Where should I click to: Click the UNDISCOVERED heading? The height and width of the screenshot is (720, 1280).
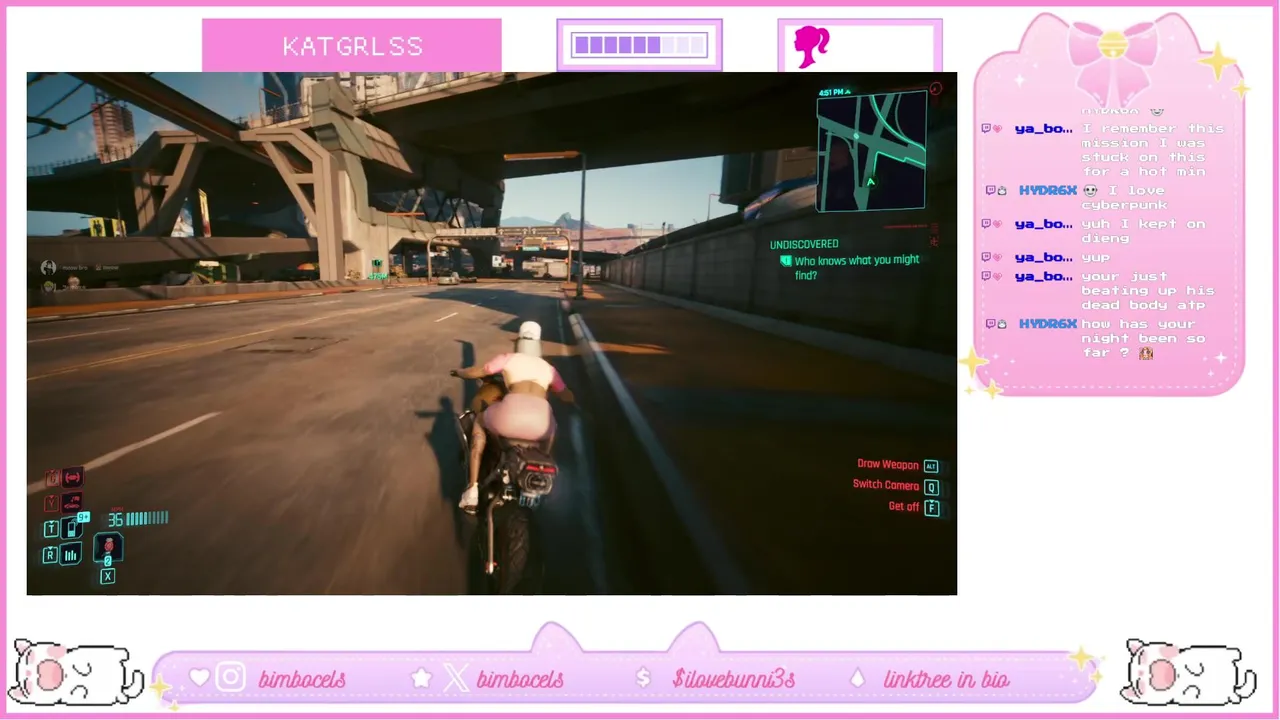pyautogui.click(x=804, y=244)
